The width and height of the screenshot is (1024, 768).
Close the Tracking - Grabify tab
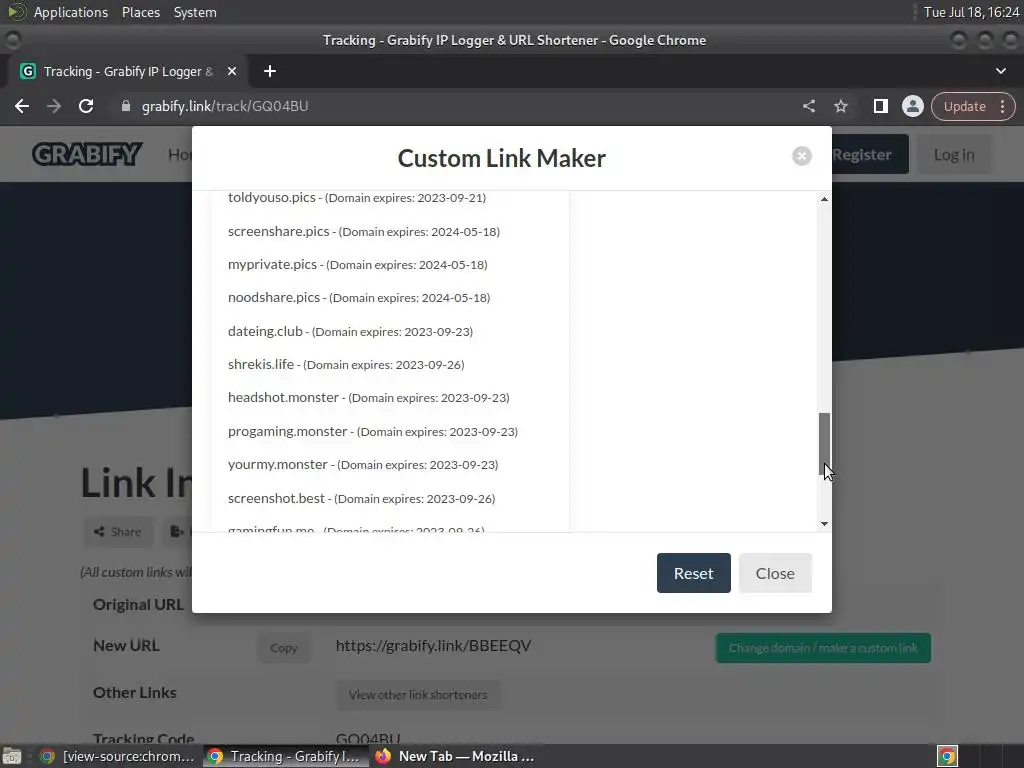pyautogui.click(x=232, y=71)
